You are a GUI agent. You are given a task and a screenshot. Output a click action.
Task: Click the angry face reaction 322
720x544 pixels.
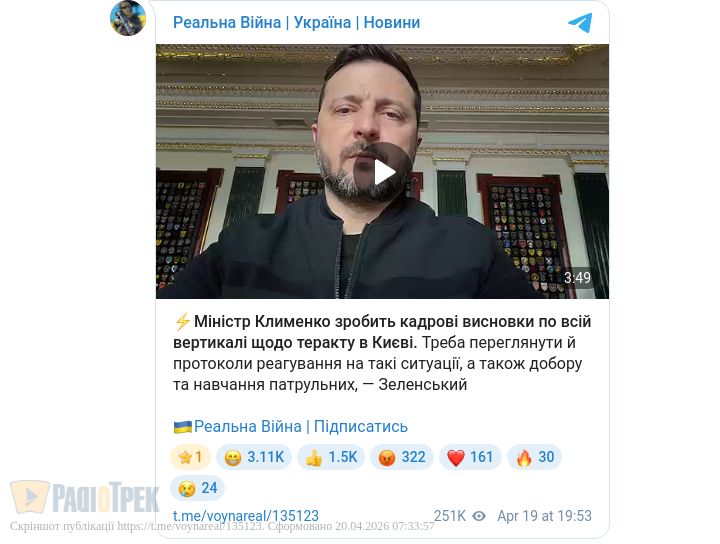pos(402,457)
